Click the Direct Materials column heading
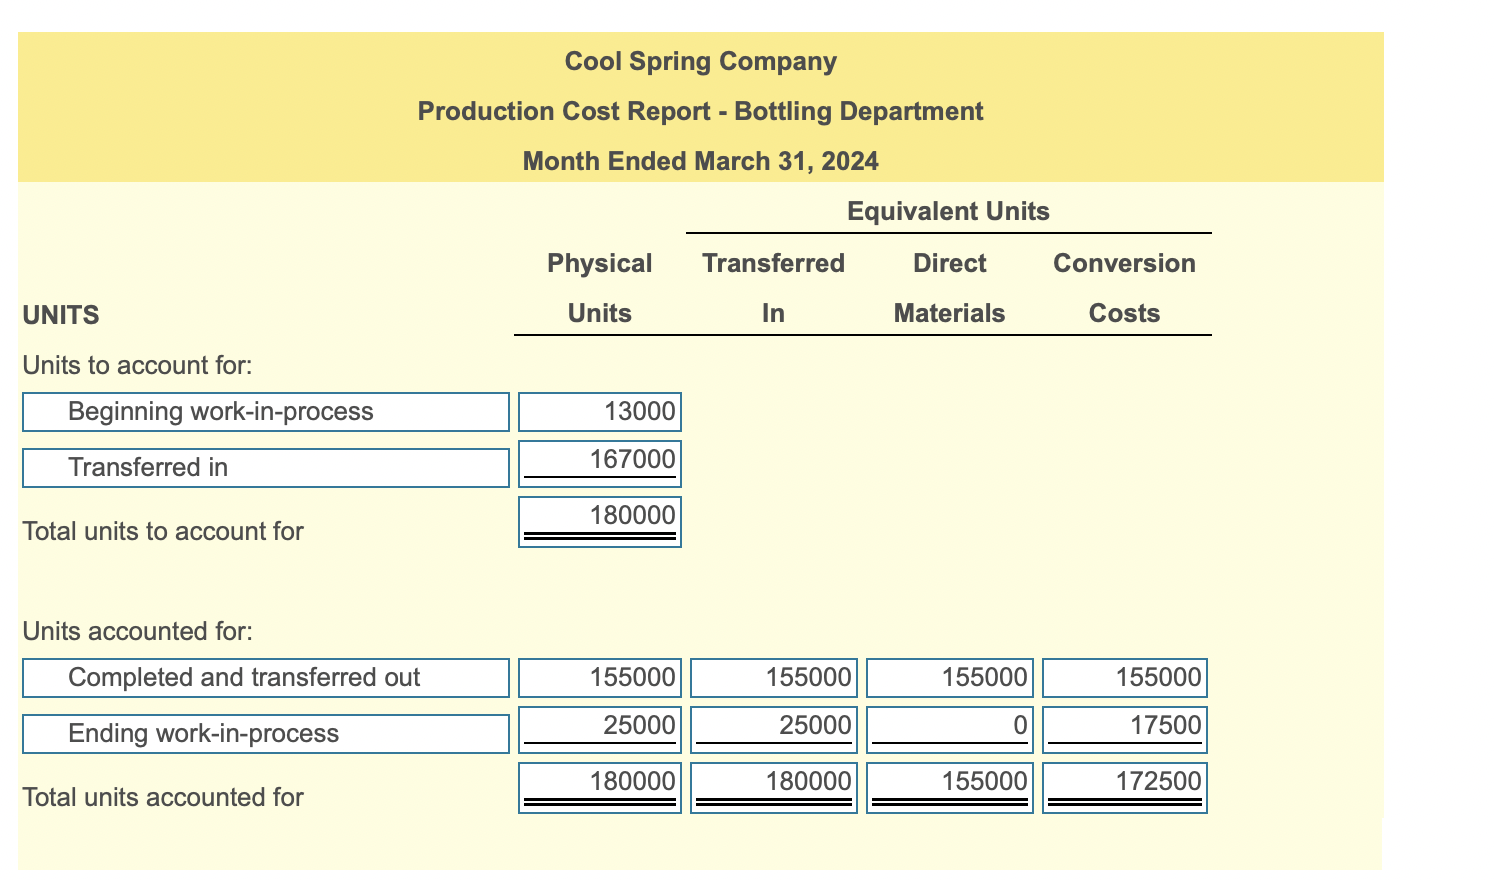This screenshot has width=1494, height=880. coord(949,288)
